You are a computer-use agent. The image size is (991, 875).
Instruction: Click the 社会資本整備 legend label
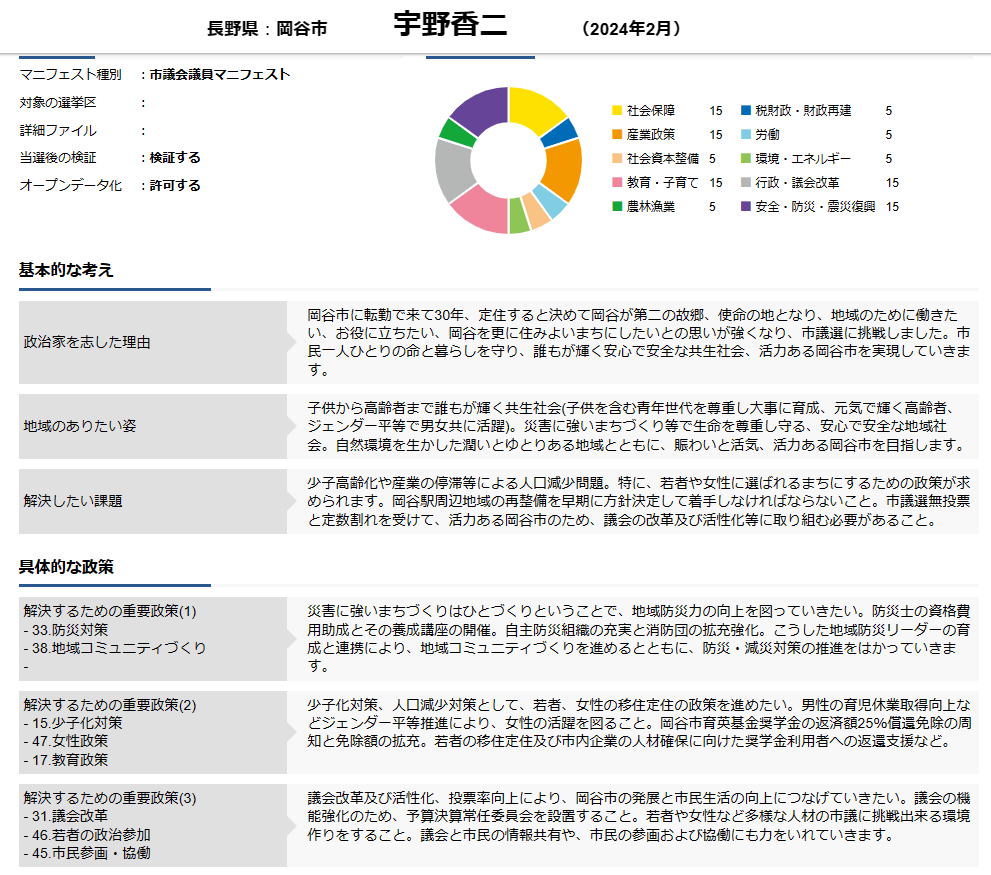(x=662, y=159)
